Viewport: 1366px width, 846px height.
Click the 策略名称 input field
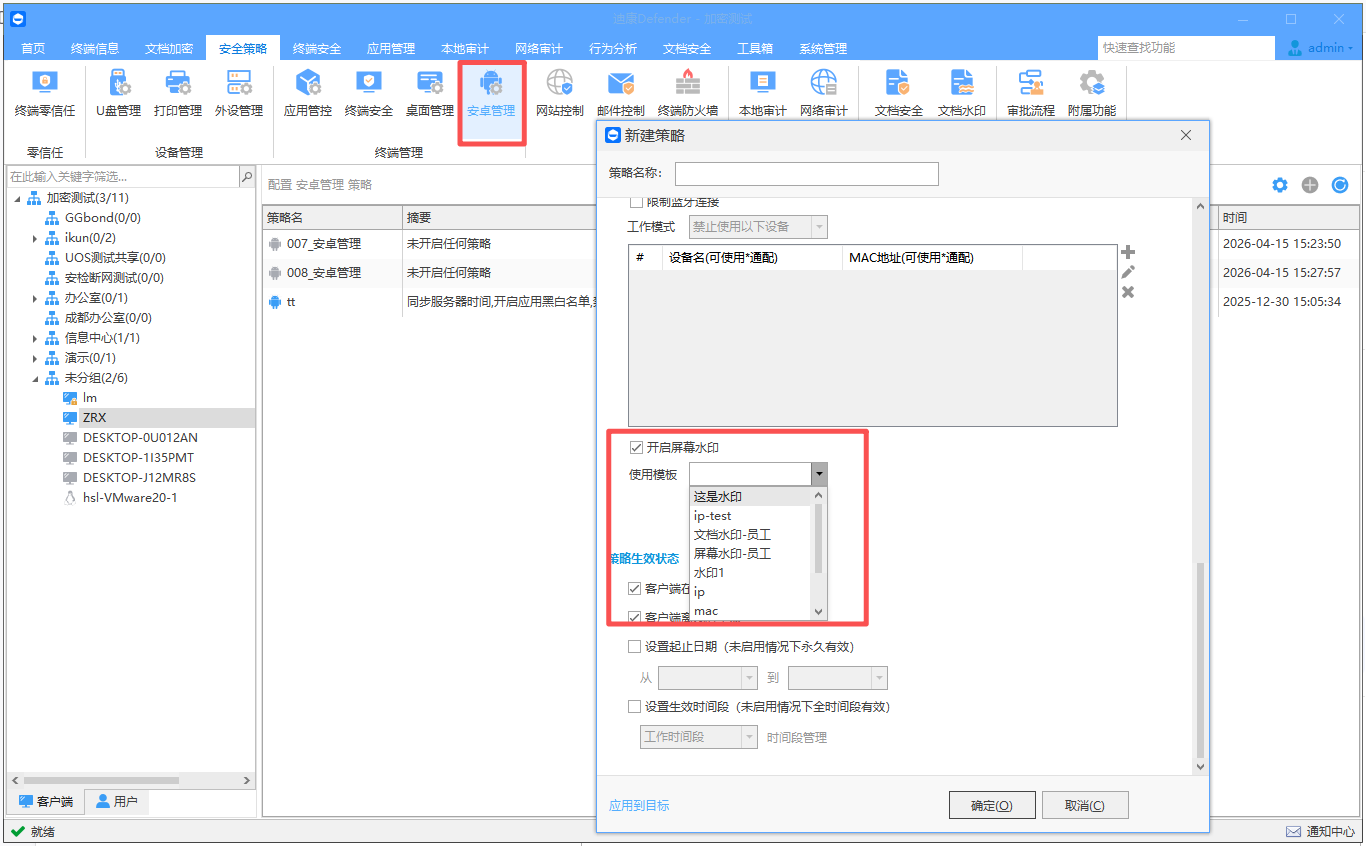tap(807, 174)
